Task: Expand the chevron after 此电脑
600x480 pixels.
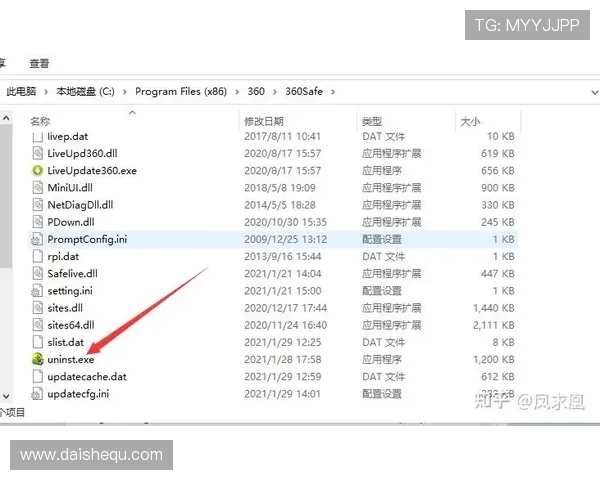Action: (46, 92)
